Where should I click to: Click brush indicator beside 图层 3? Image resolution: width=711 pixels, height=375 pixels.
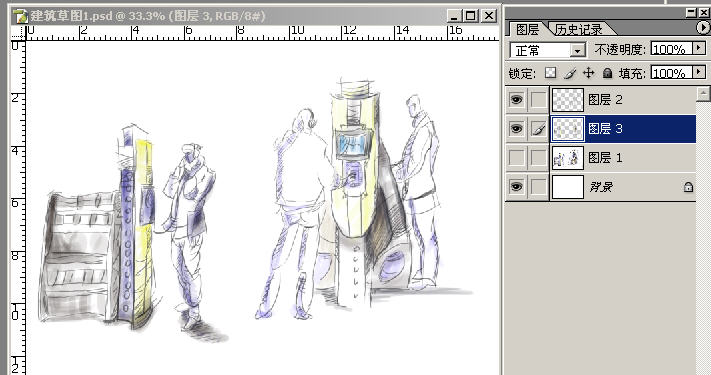click(538, 129)
